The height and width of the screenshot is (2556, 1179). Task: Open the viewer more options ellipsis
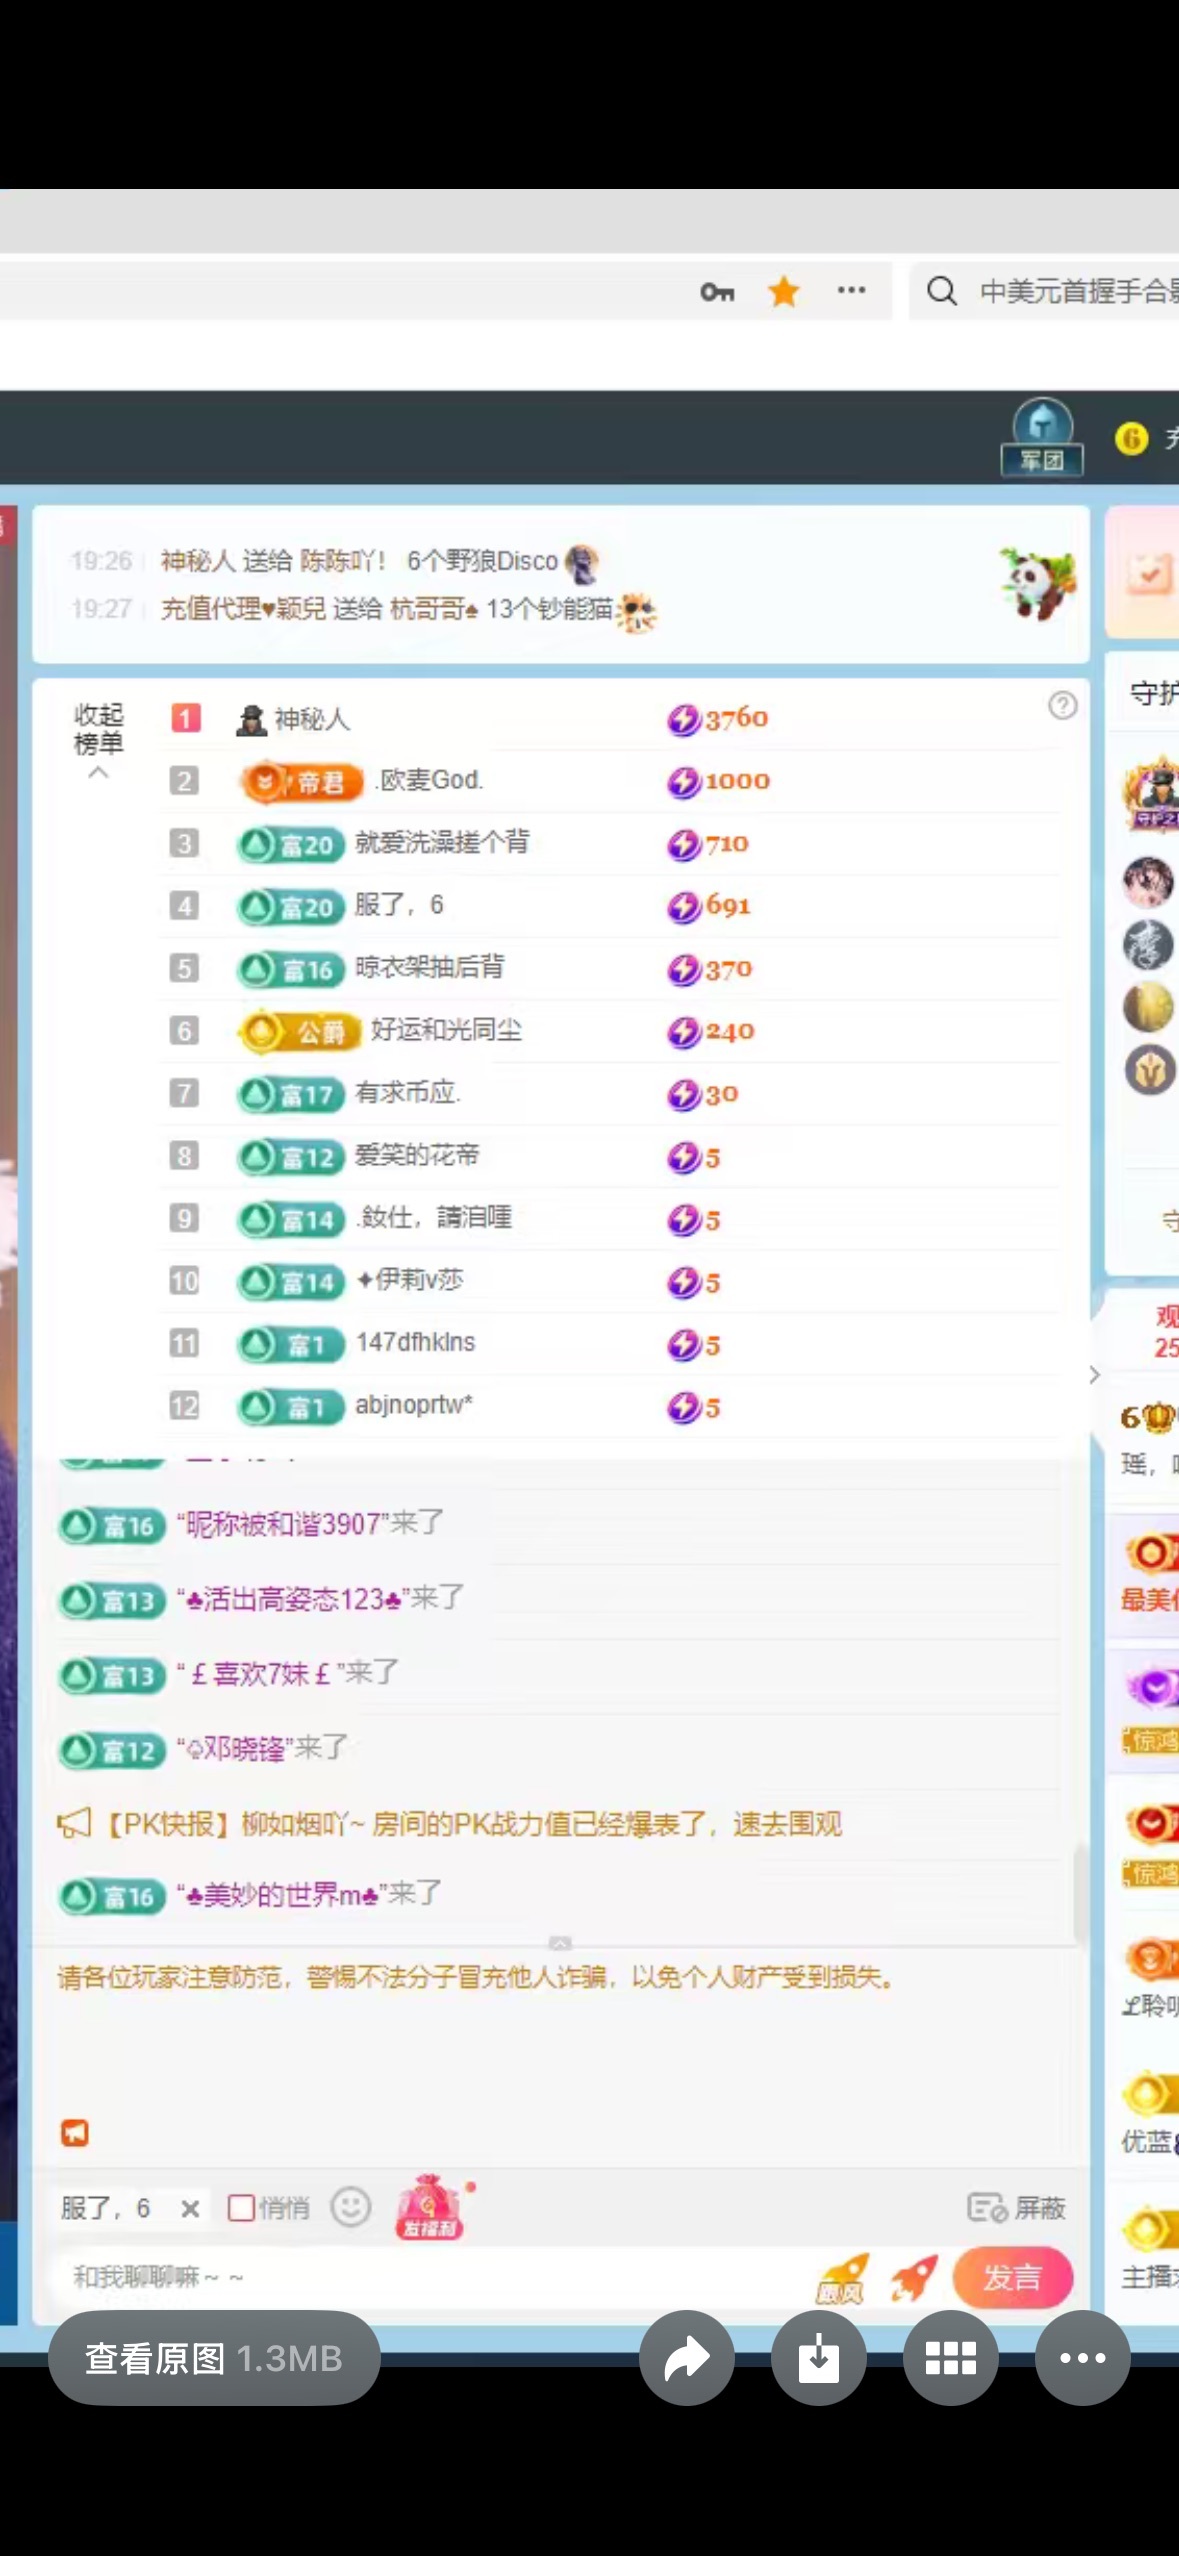coord(1082,2358)
